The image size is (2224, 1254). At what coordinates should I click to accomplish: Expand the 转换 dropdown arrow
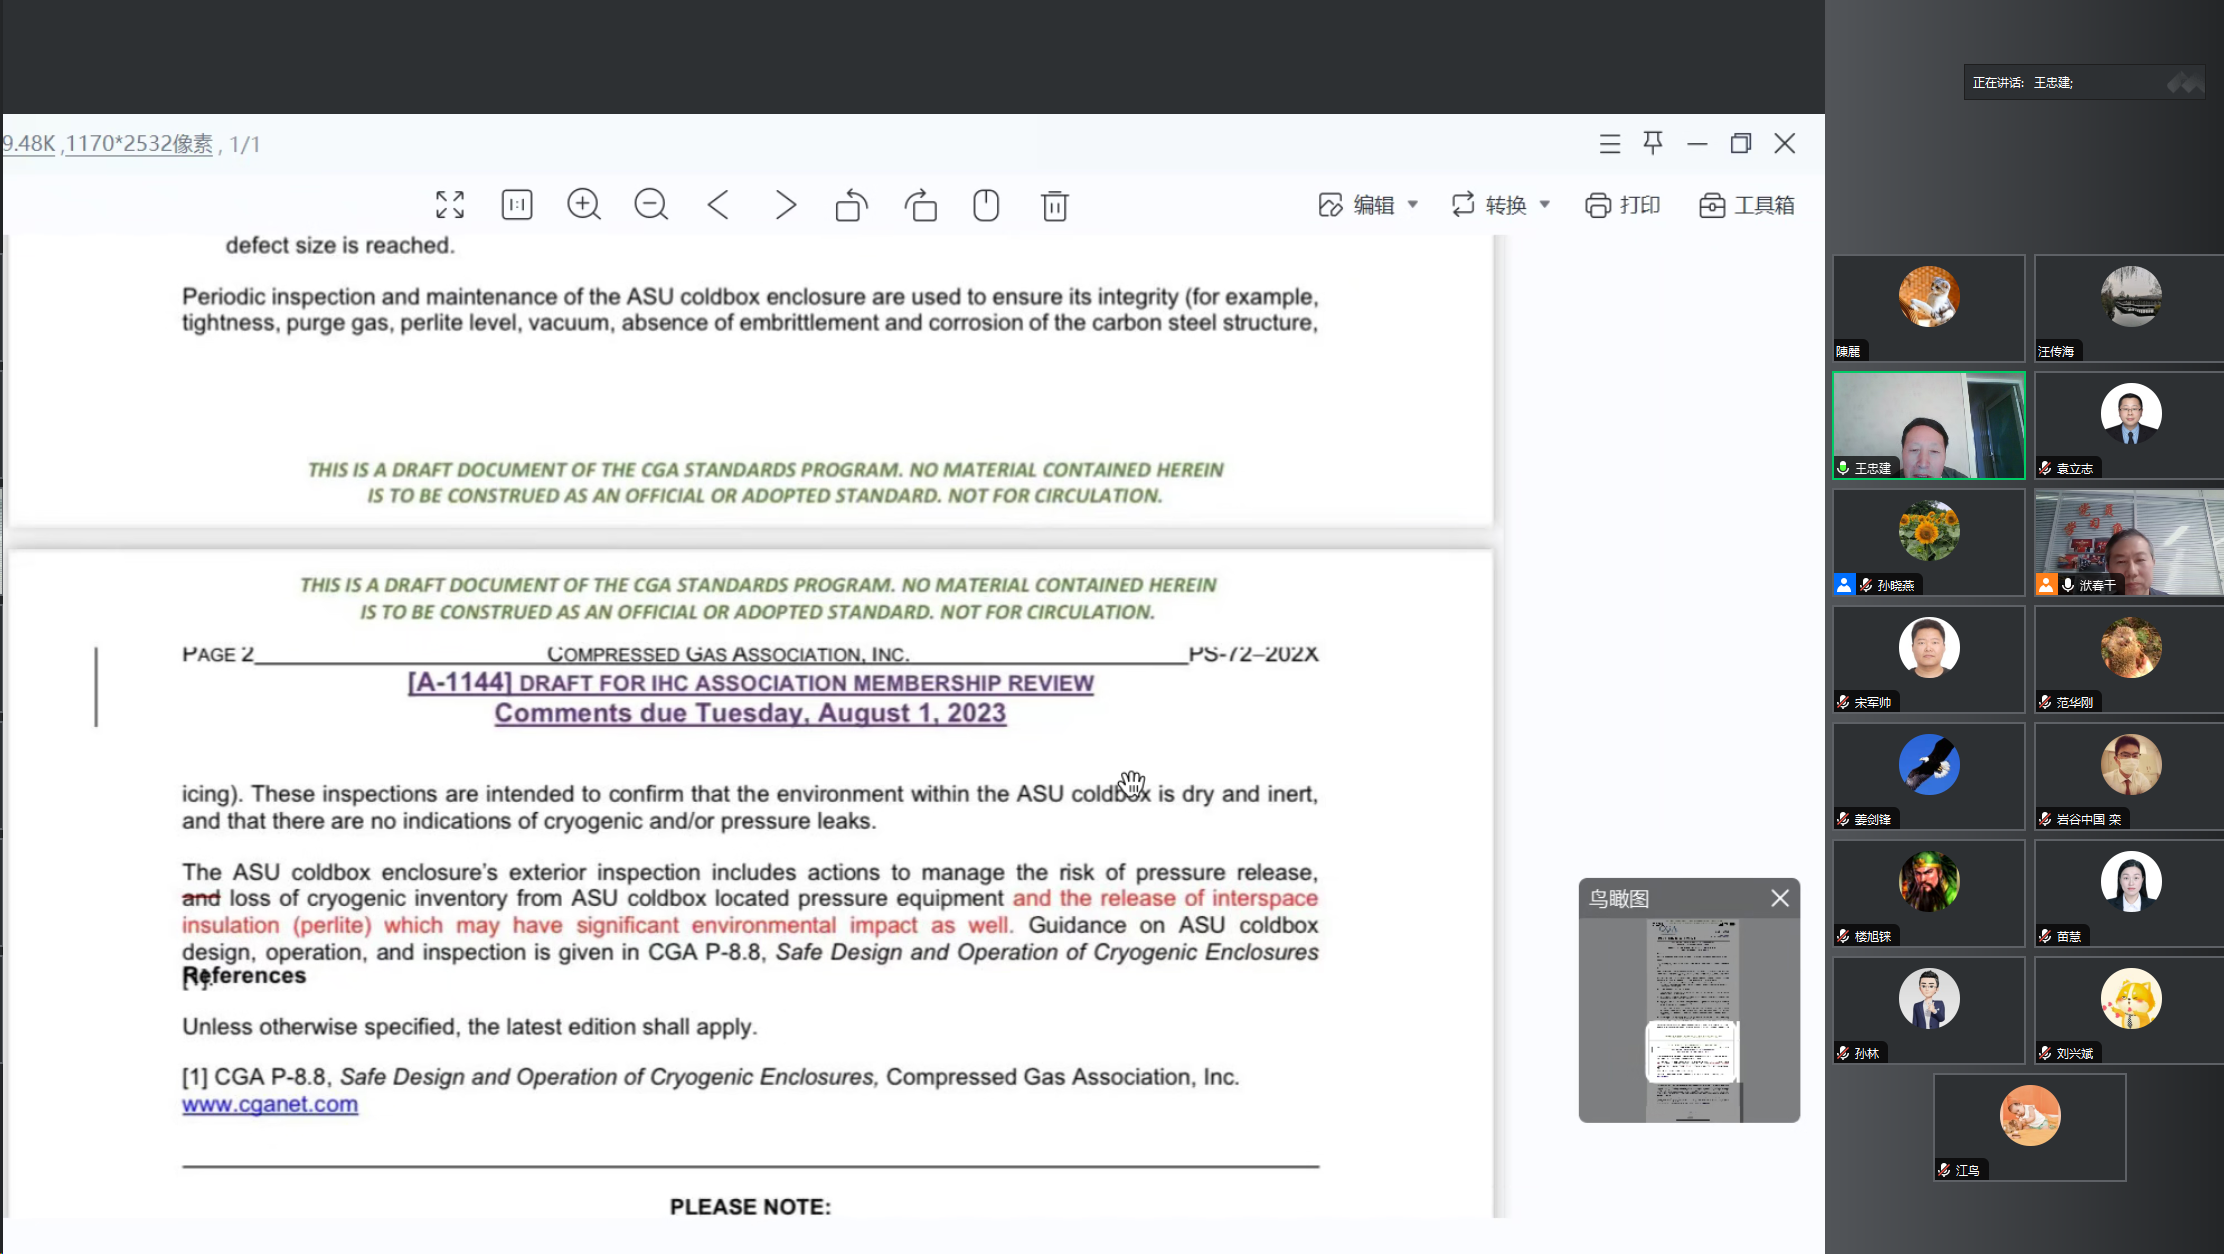click(x=1545, y=205)
